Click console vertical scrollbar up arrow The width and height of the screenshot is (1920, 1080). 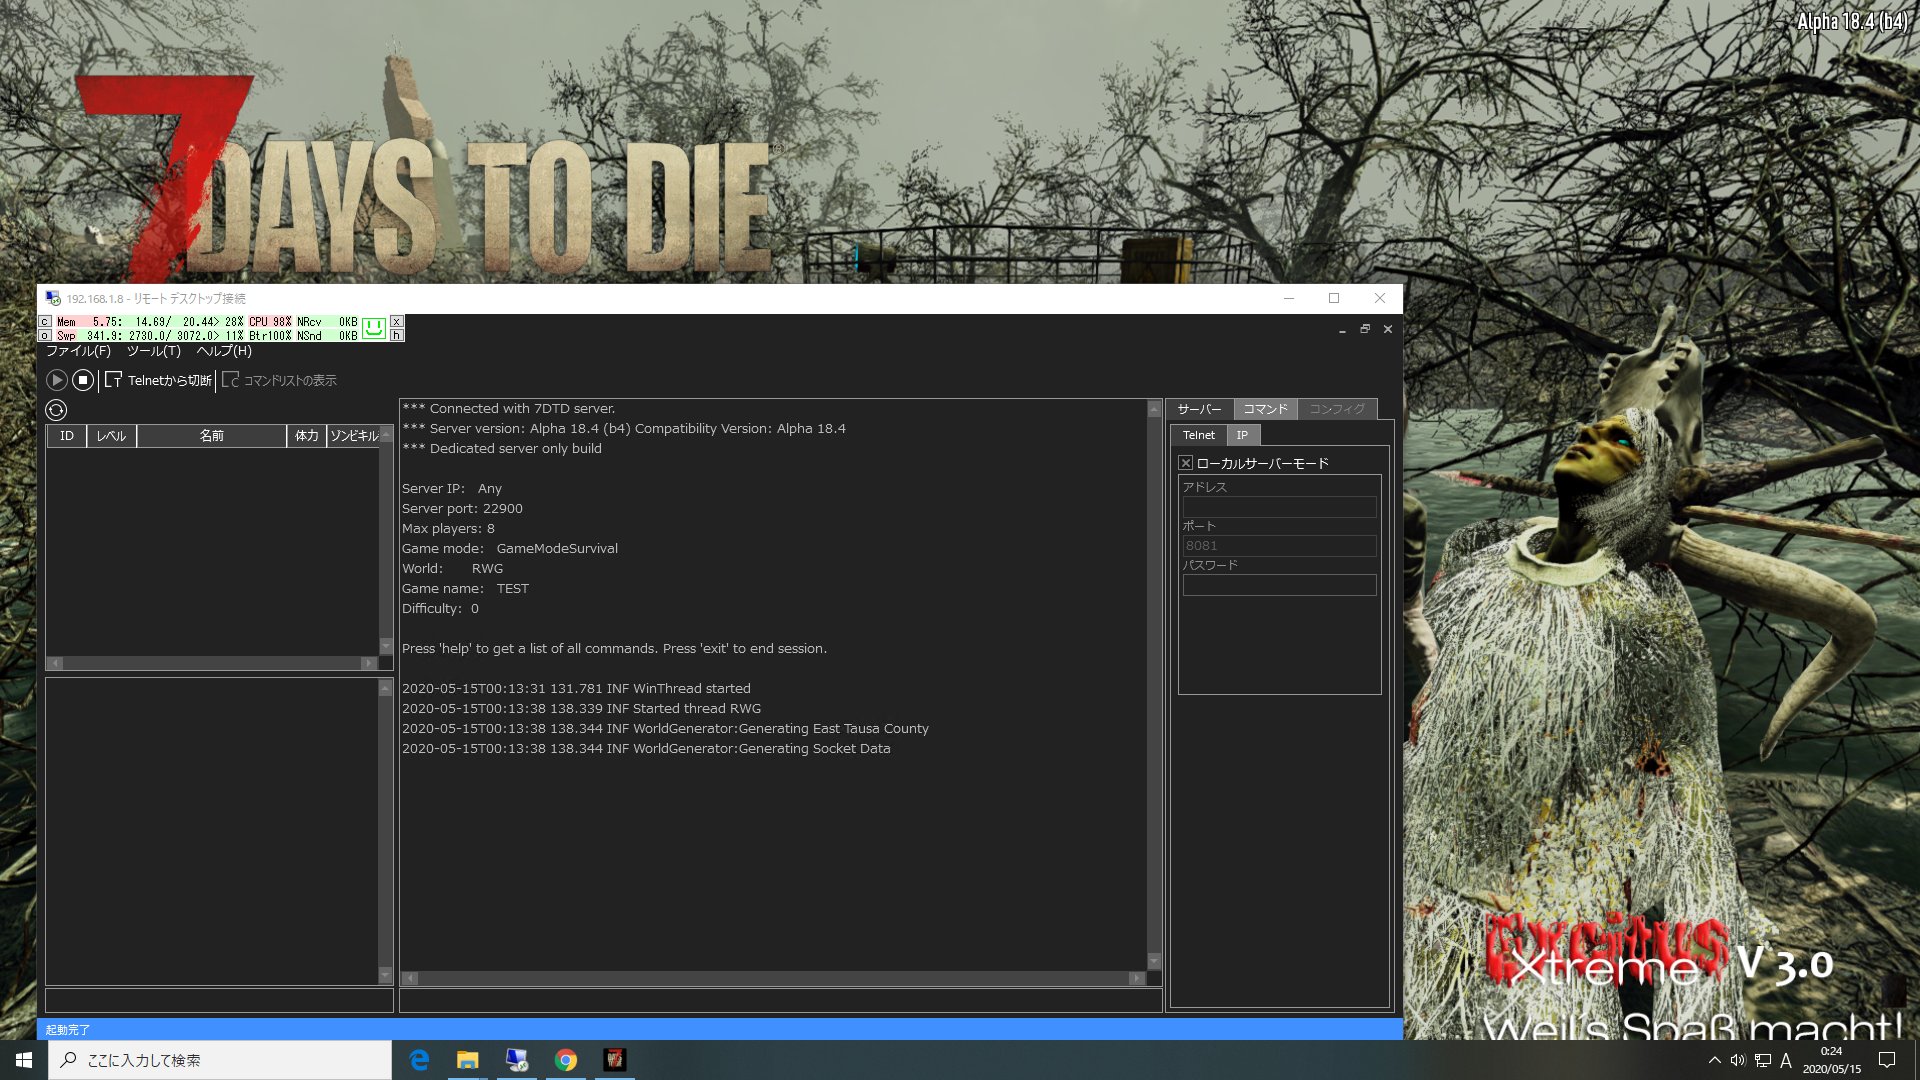[1154, 409]
